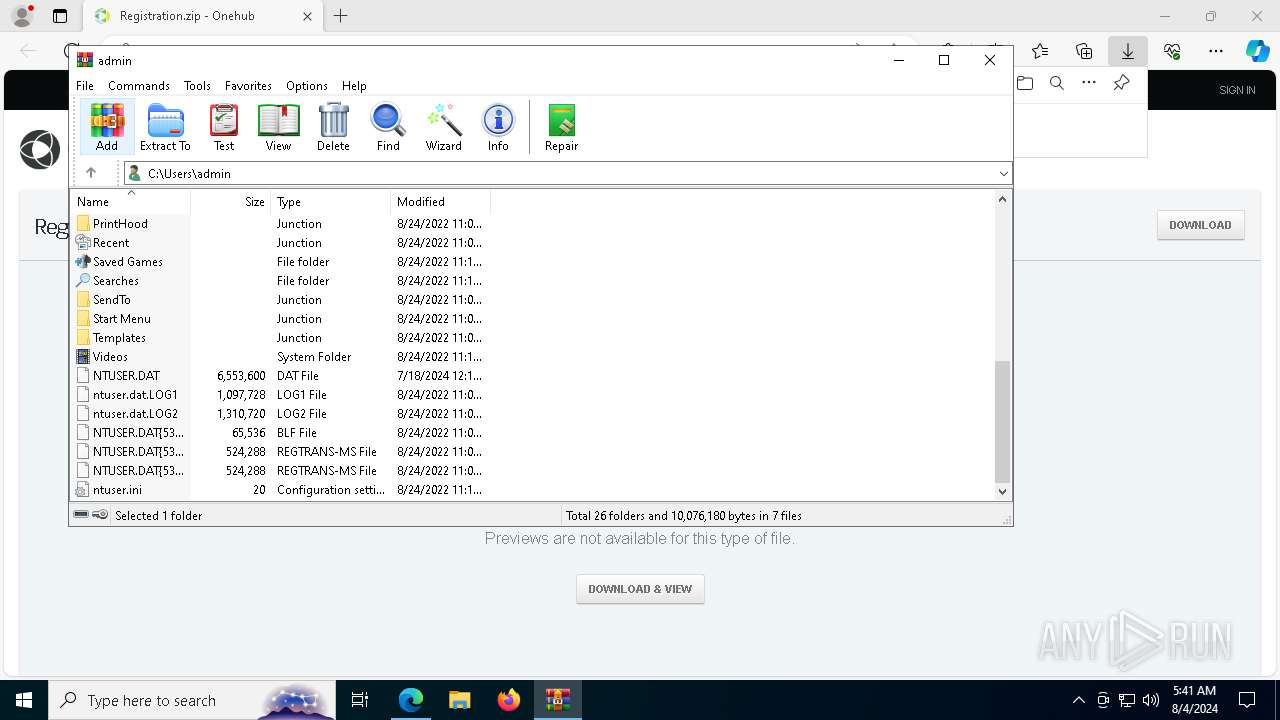Open Firefox from the taskbar
Image resolution: width=1280 pixels, height=720 pixels.
(509, 700)
